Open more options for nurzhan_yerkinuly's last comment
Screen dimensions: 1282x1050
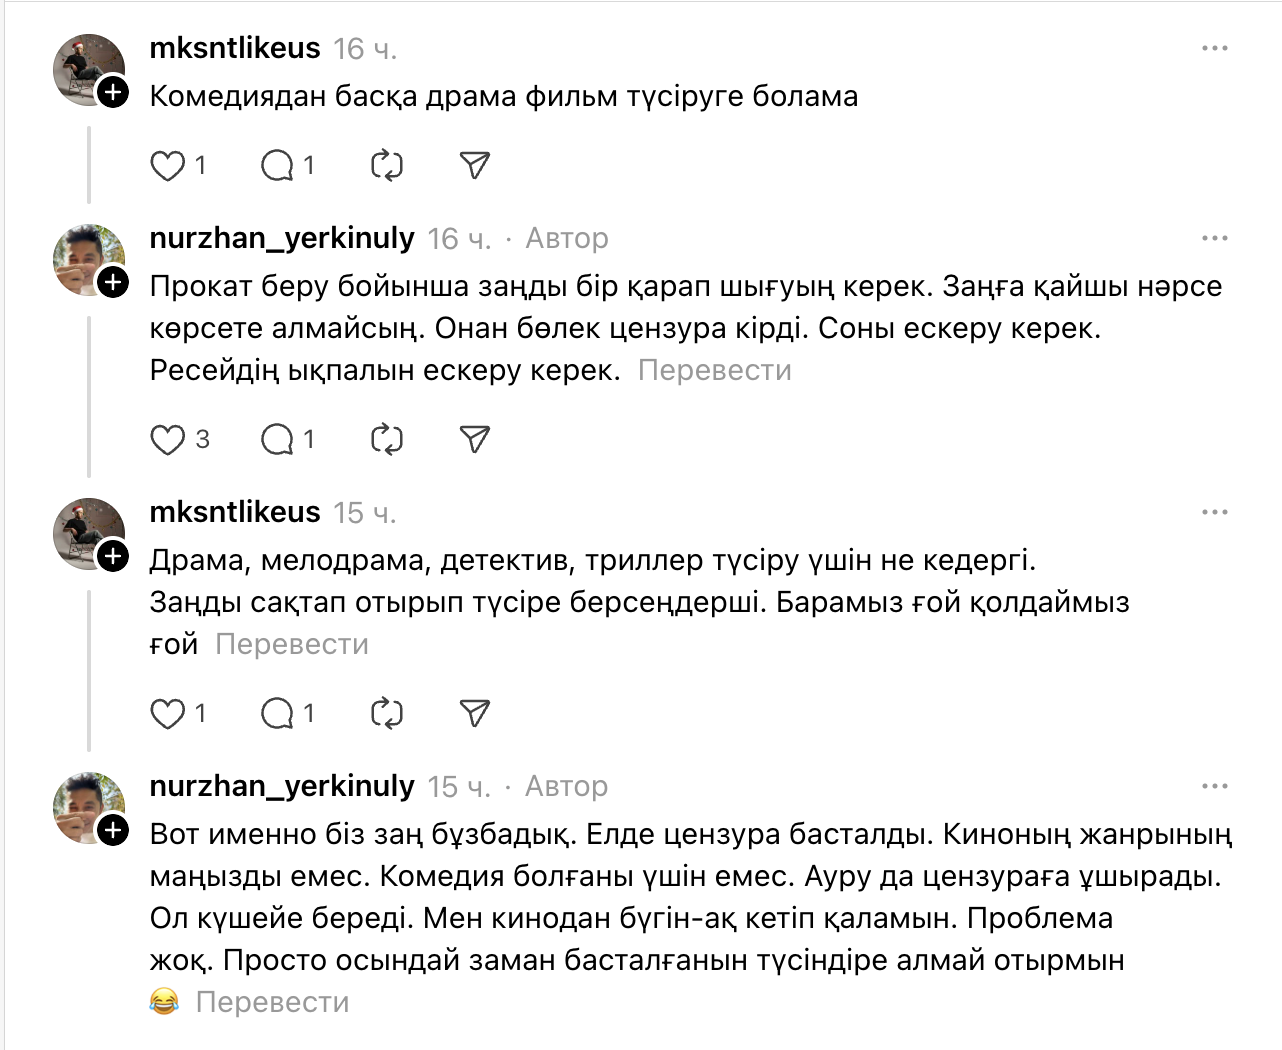pos(1214,786)
